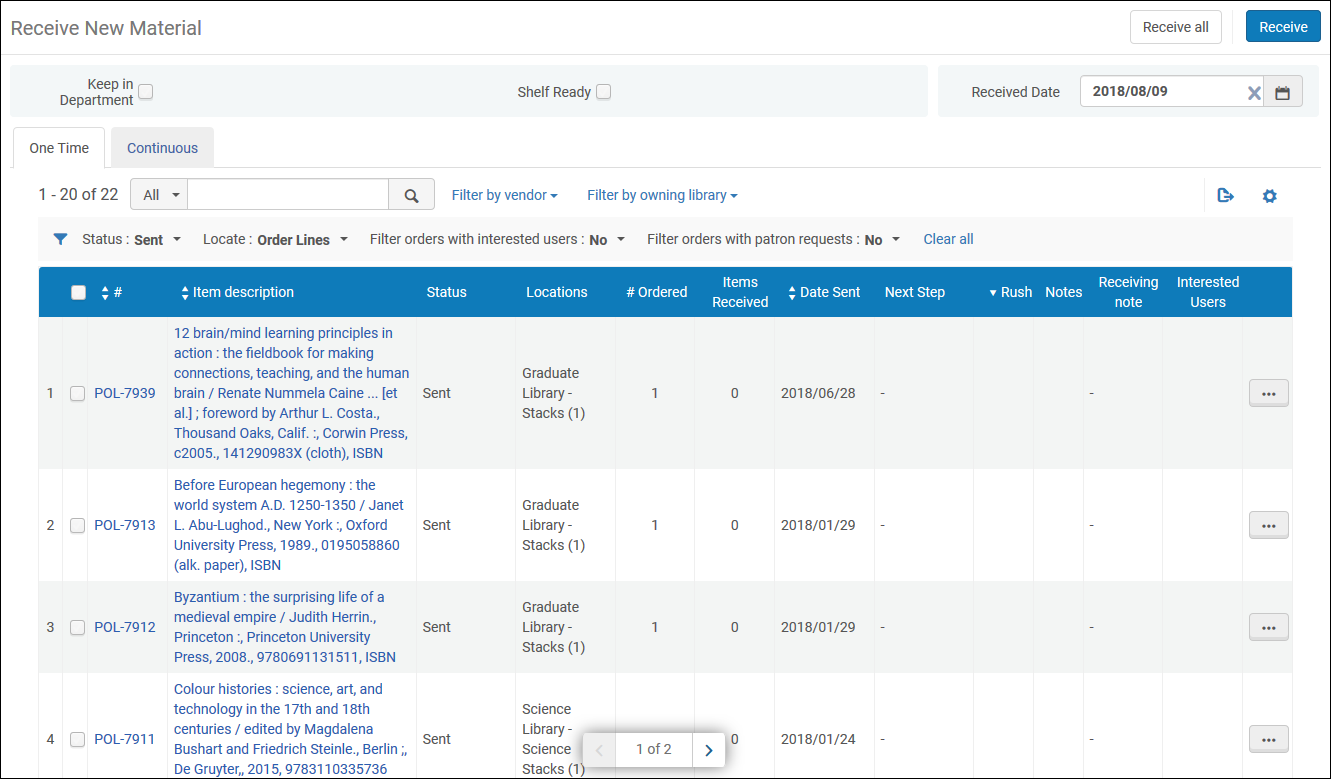Click the Receiving note column header
The image size is (1331, 779).
(1128, 292)
